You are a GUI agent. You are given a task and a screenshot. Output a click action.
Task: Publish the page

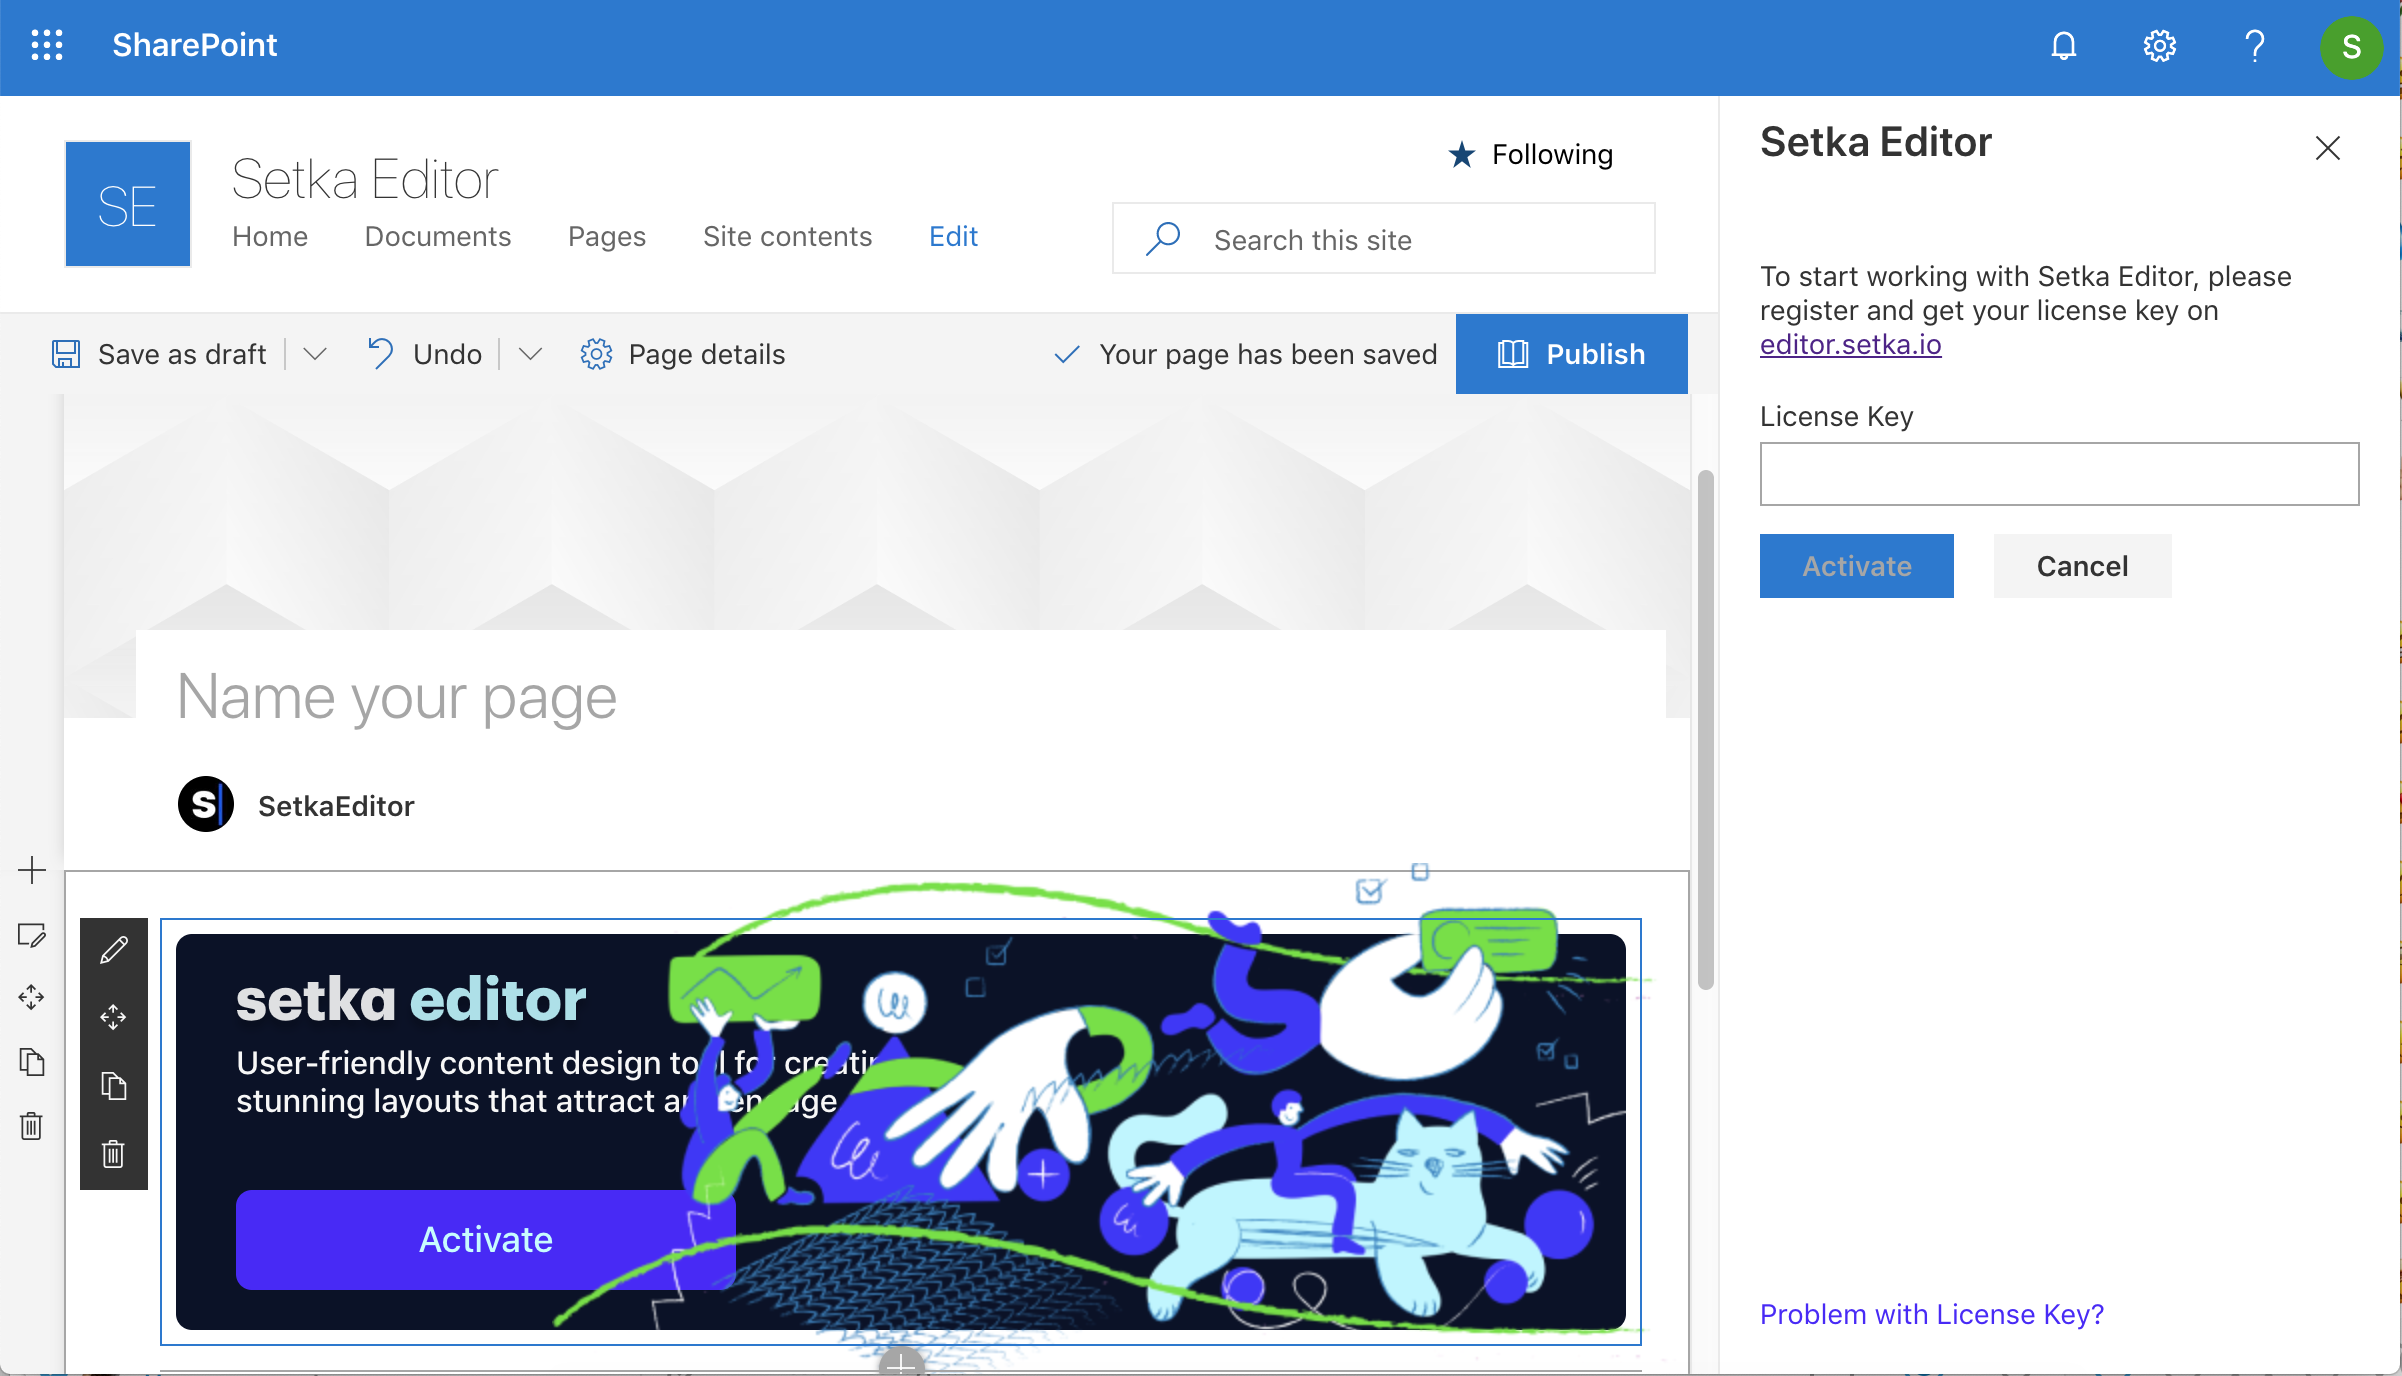(1571, 353)
